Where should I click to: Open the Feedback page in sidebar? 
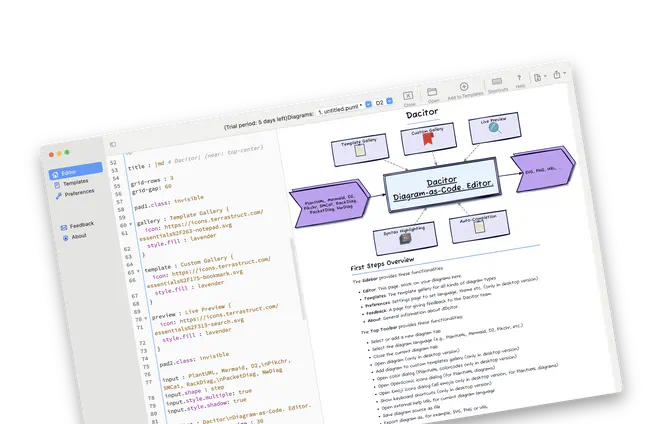point(78,225)
